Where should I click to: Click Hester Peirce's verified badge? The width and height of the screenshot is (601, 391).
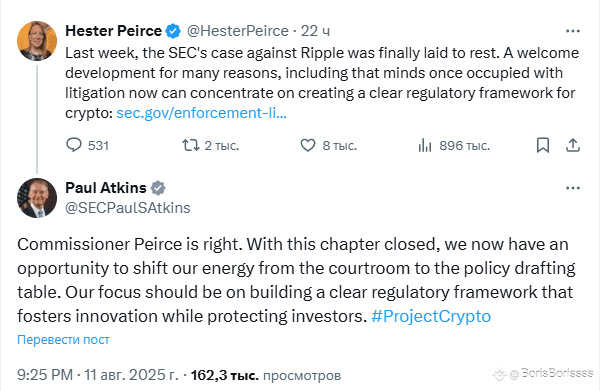(173, 31)
